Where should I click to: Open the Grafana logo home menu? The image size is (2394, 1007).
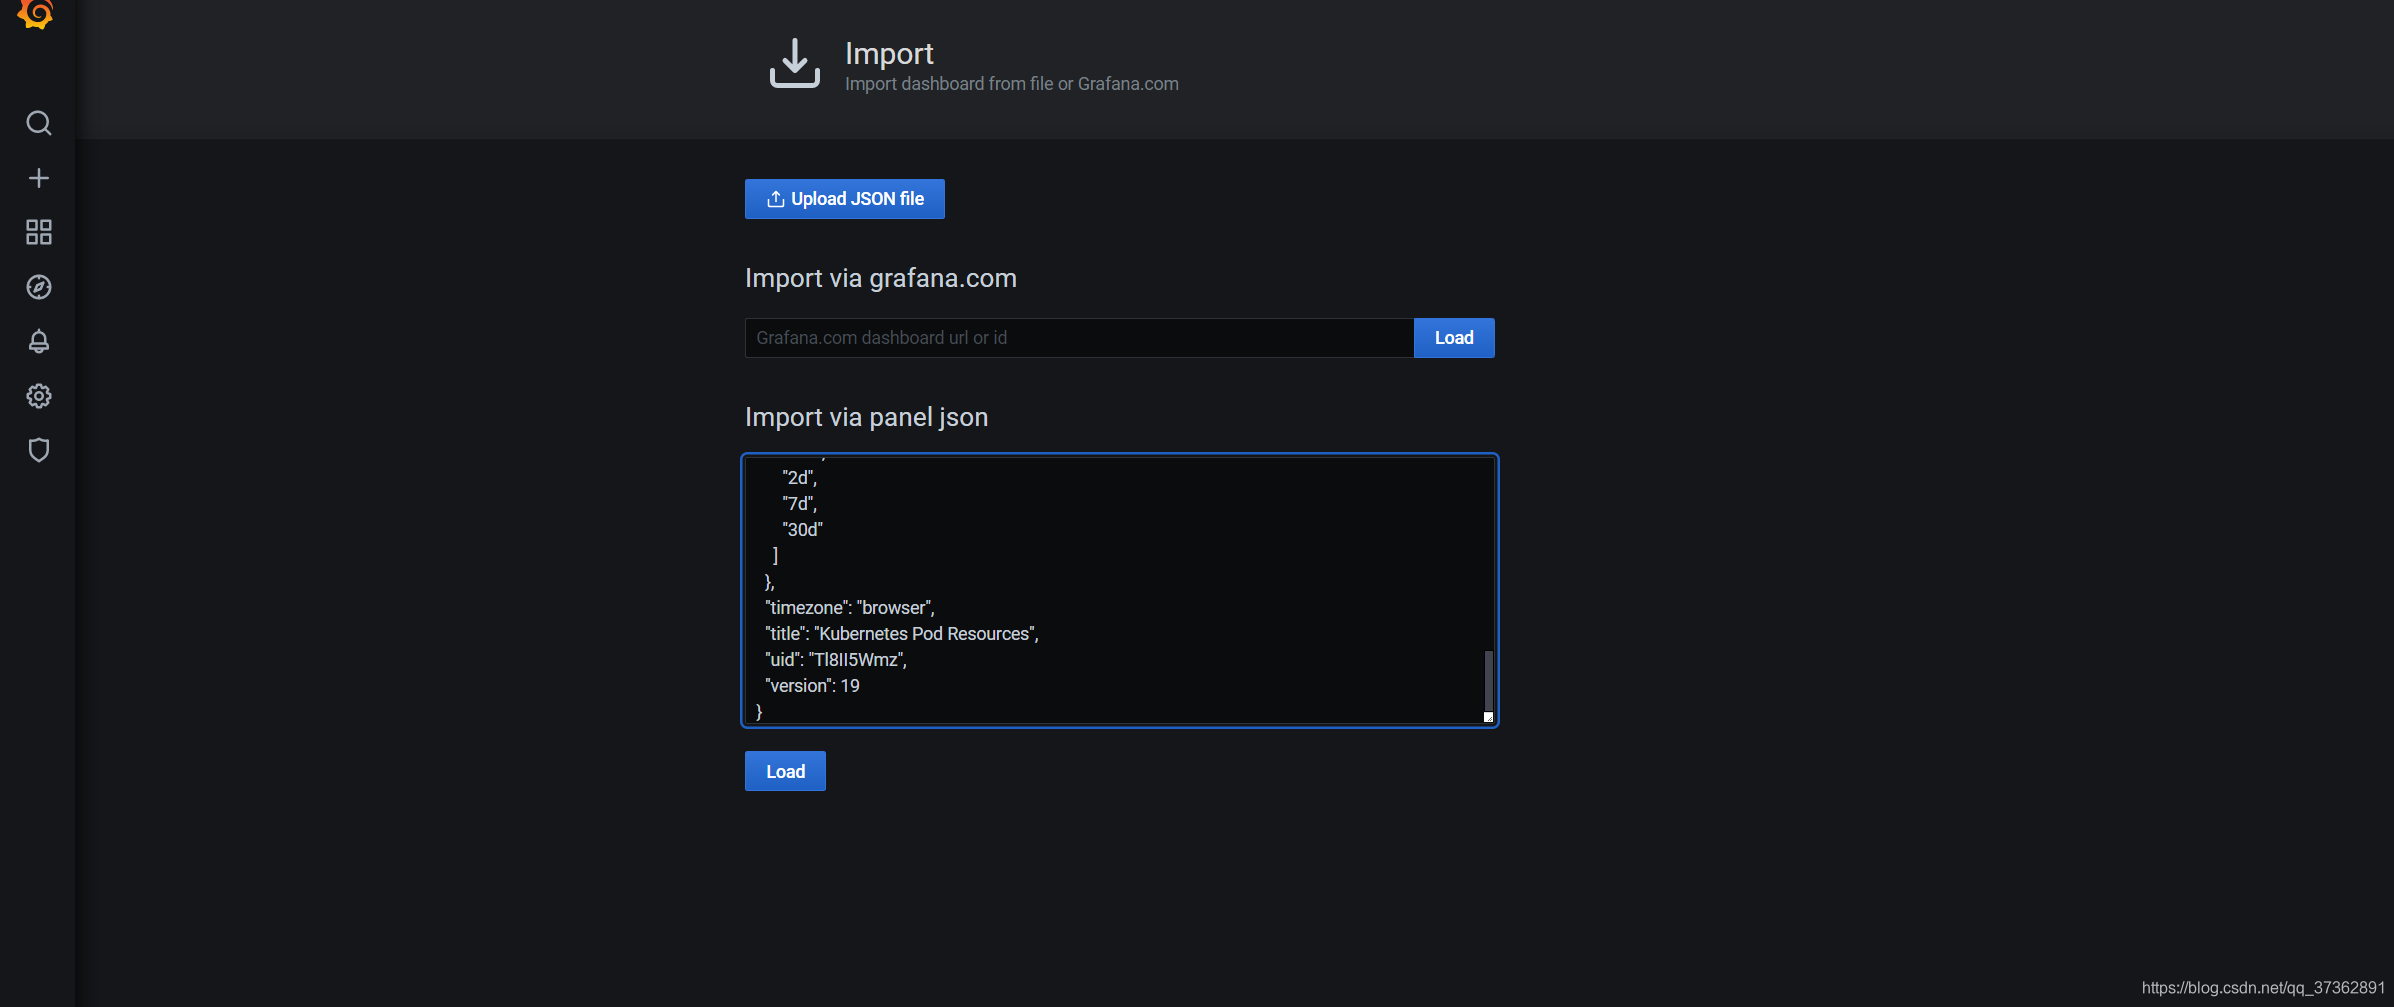coord(36,14)
